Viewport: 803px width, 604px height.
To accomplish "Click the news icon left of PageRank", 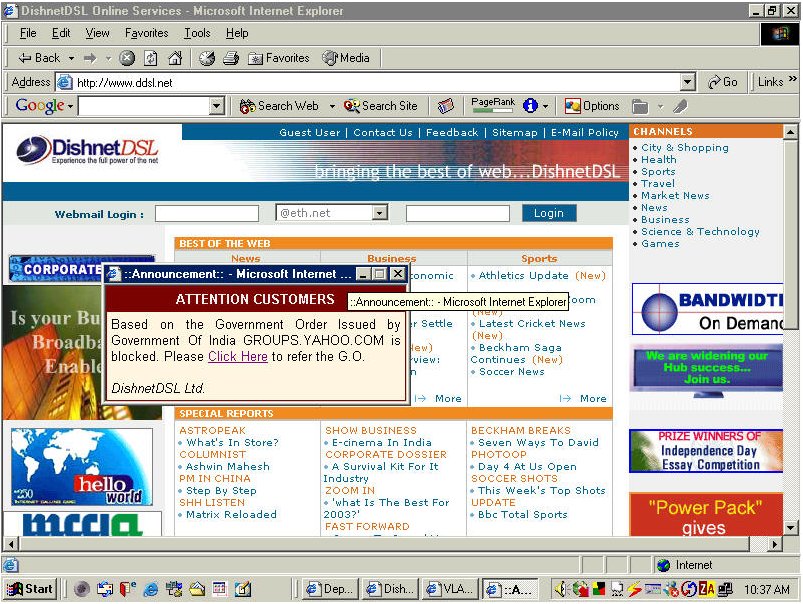I will pos(446,106).
